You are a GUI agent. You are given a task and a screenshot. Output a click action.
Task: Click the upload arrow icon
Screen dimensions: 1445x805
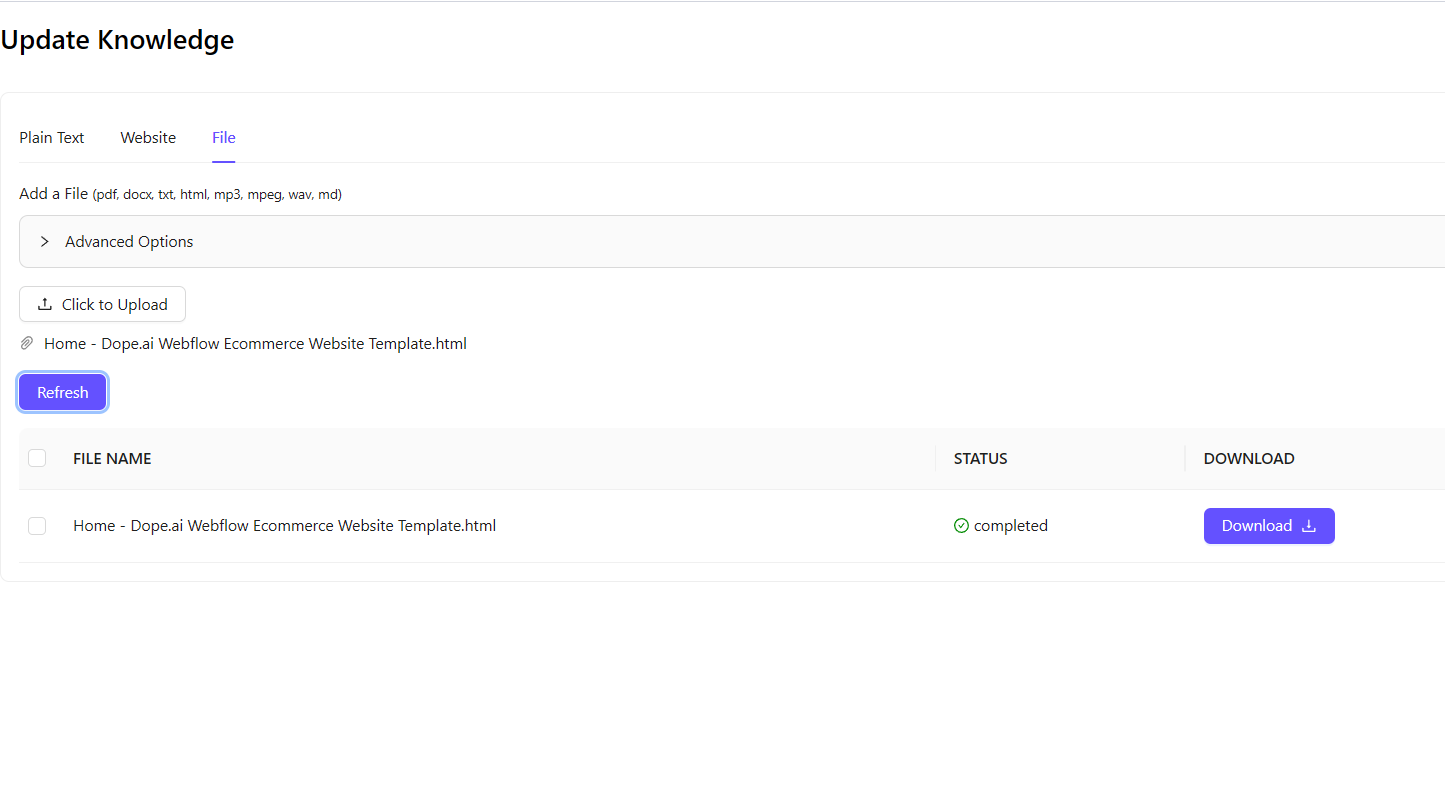pos(44,305)
